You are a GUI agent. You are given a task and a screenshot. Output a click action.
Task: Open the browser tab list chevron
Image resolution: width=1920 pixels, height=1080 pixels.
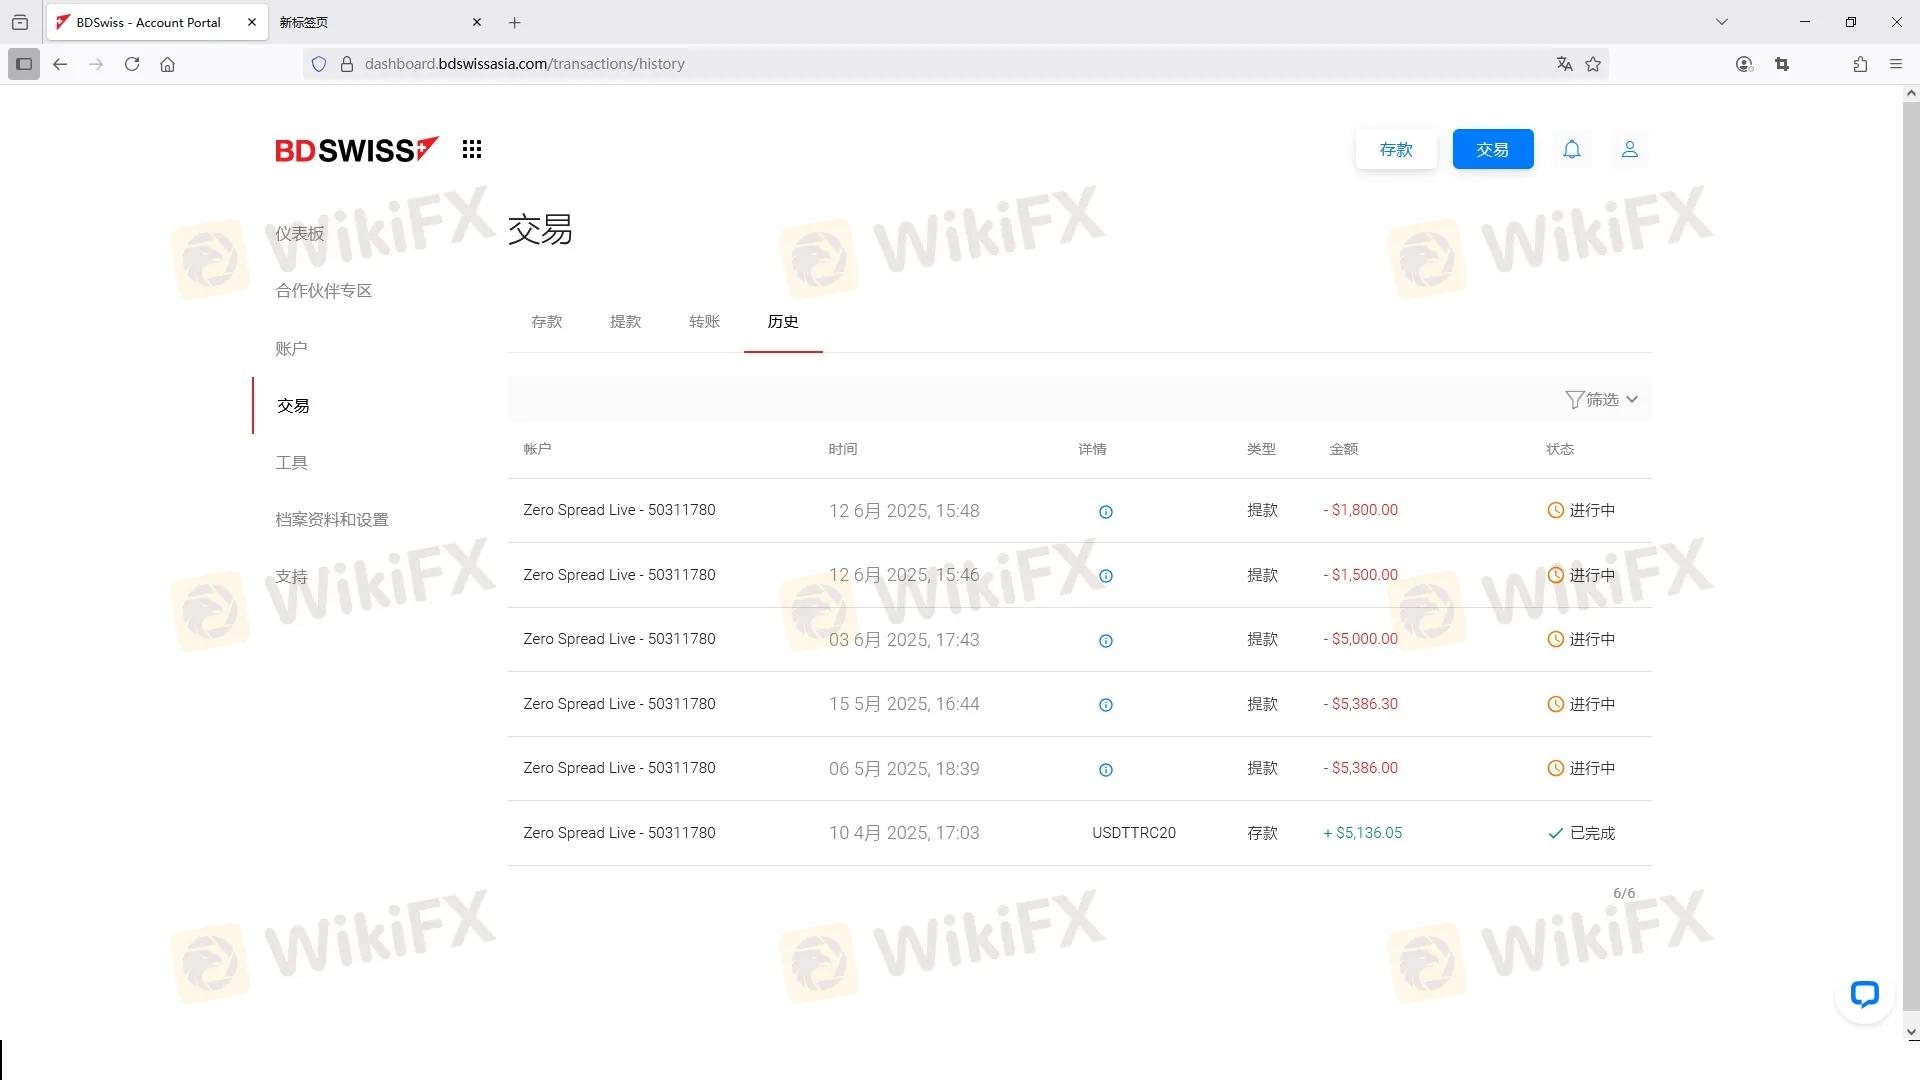(x=1722, y=22)
